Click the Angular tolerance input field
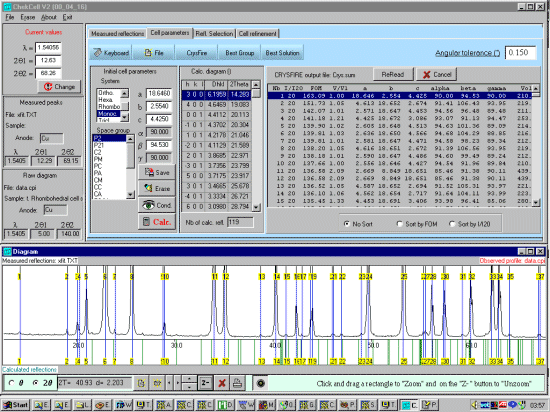Viewport: 550px width, 412px height. [x=520, y=53]
